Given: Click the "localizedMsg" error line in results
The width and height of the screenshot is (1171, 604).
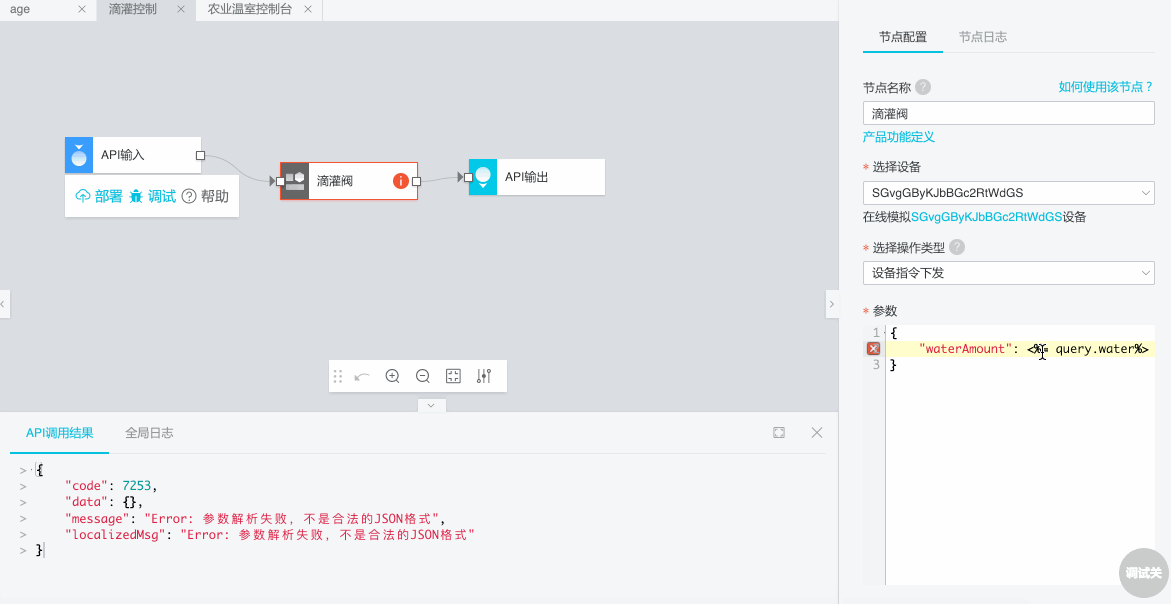Looking at the screenshot, I should pyautogui.click(x=270, y=535).
